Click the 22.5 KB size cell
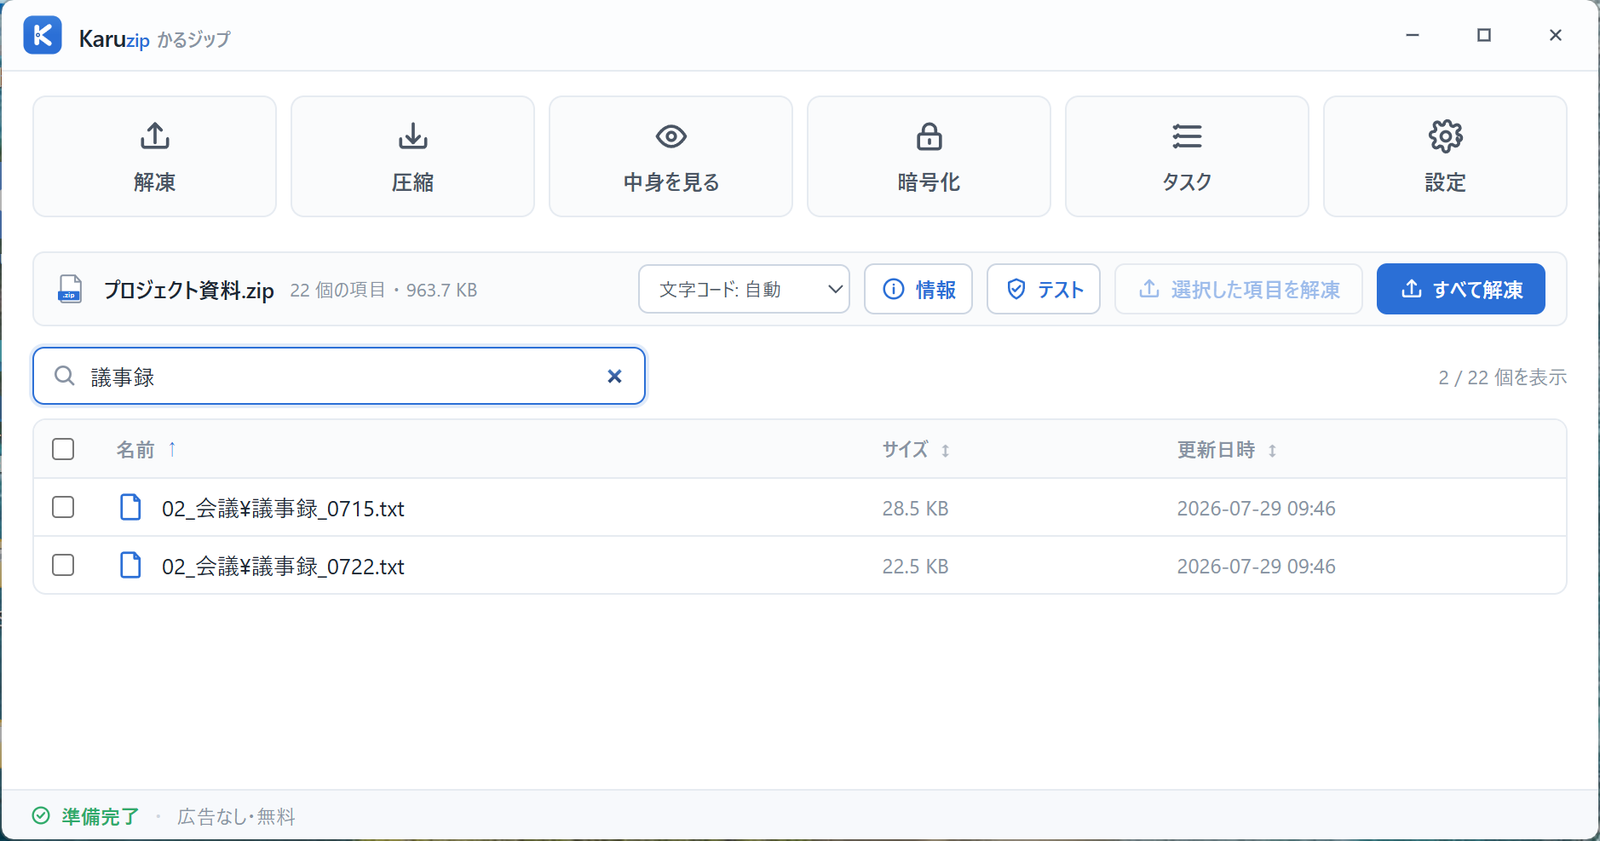Image resolution: width=1600 pixels, height=841 pixels. coord(915,566)
